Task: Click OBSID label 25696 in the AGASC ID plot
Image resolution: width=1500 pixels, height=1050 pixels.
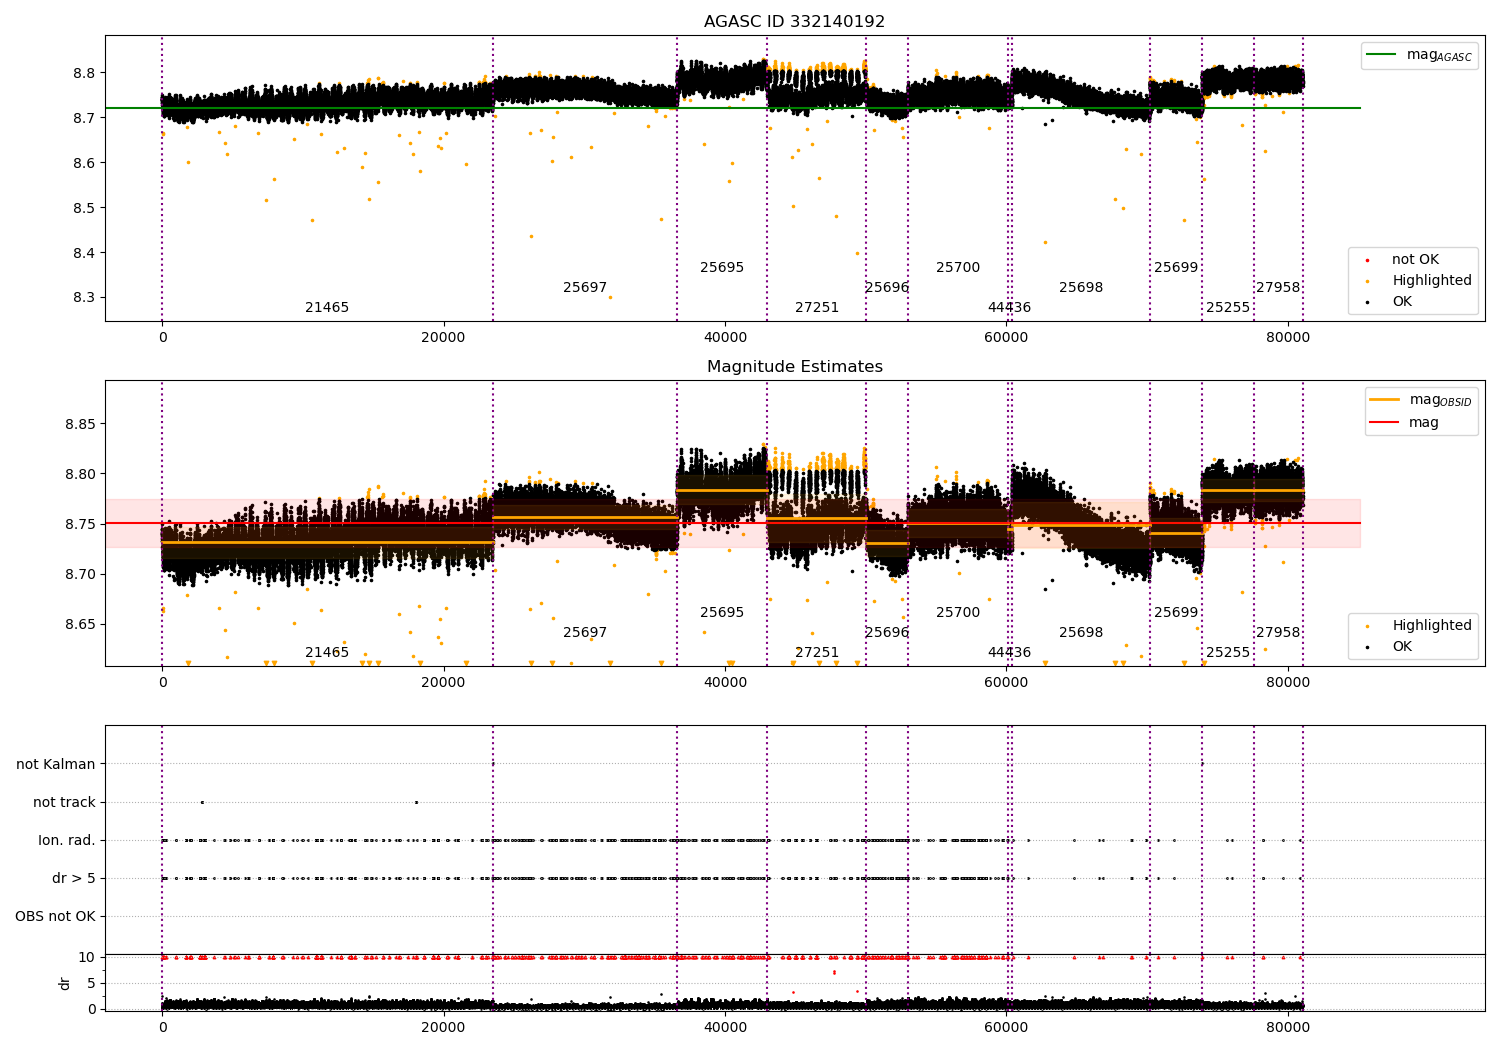Action: tap(887, 288)
